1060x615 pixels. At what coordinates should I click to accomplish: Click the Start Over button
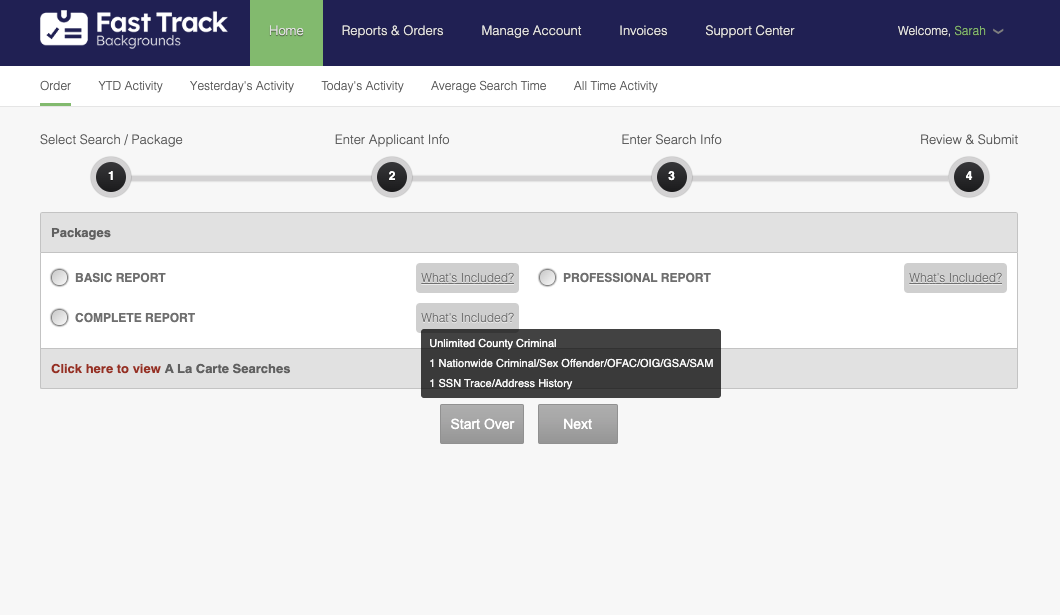click(482, 424)
